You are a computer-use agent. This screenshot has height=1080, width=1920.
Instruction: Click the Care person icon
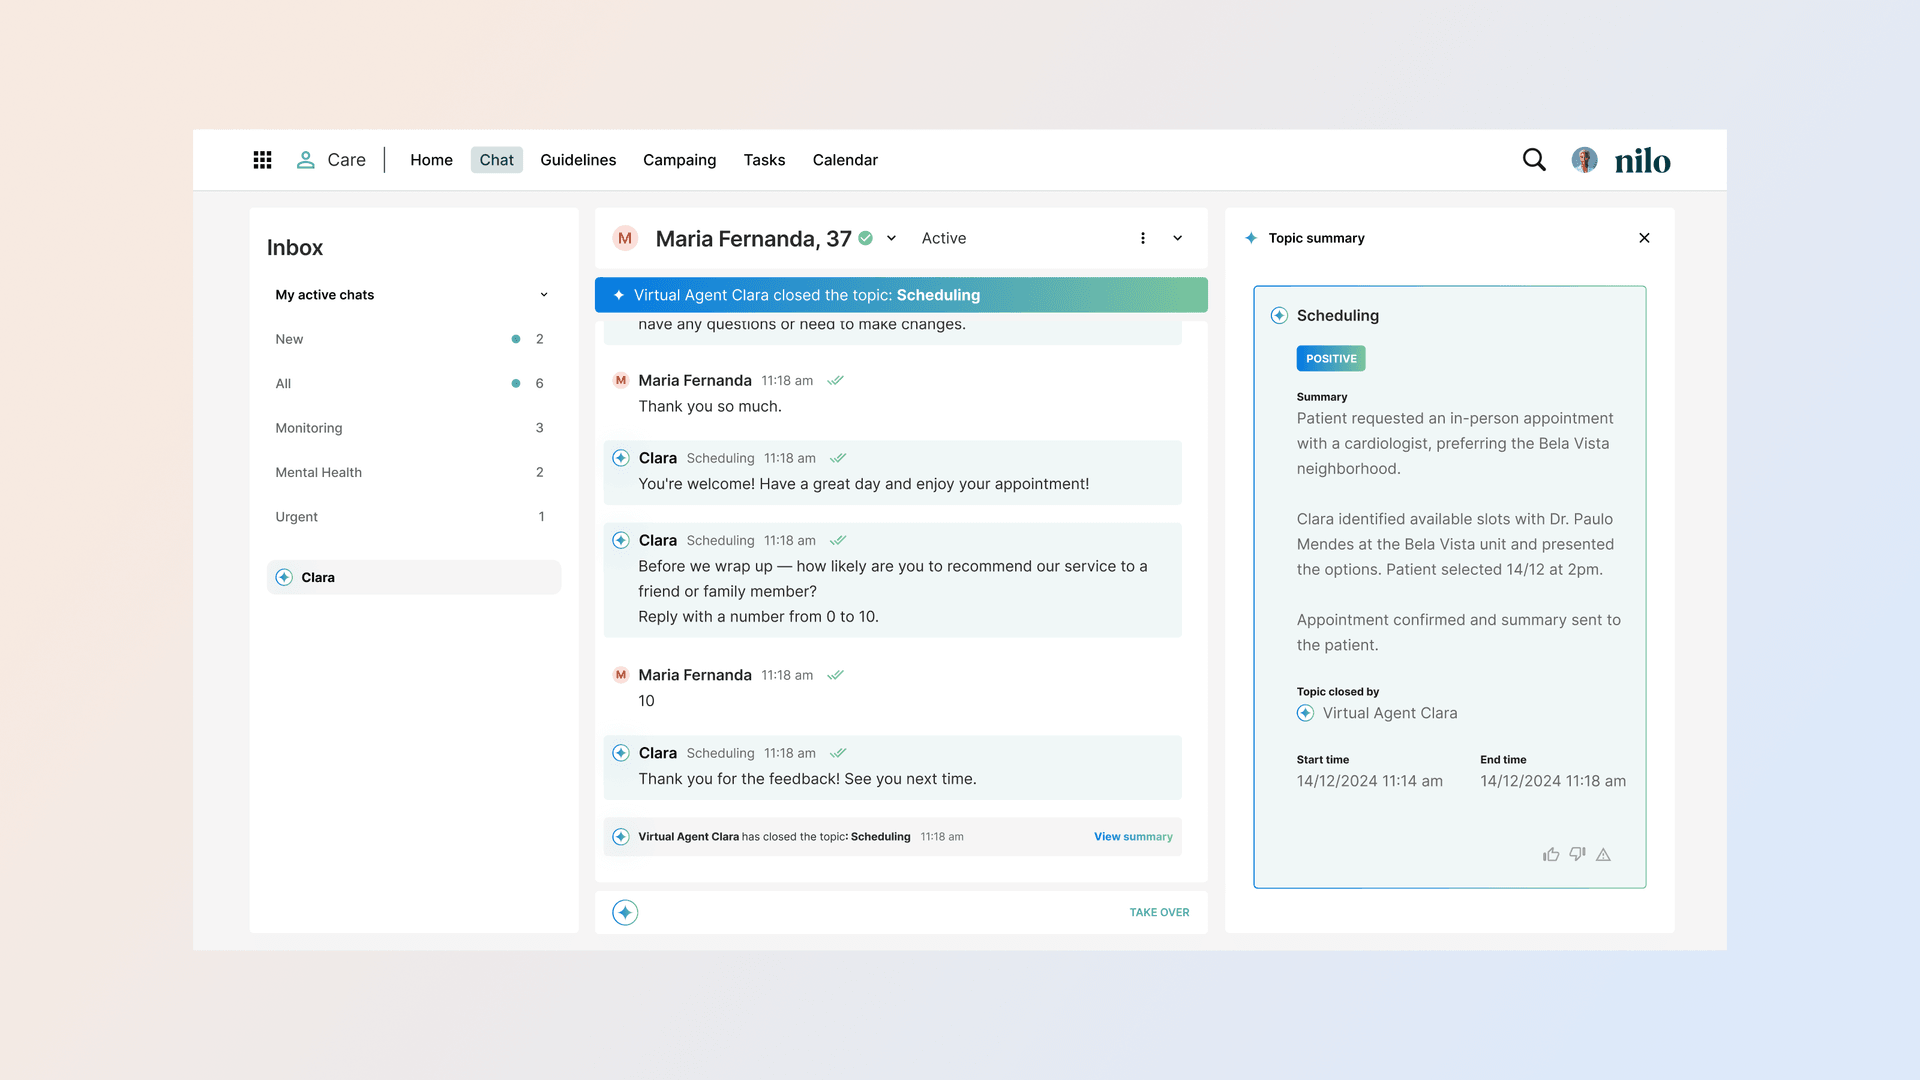click(x=306, y=160)
